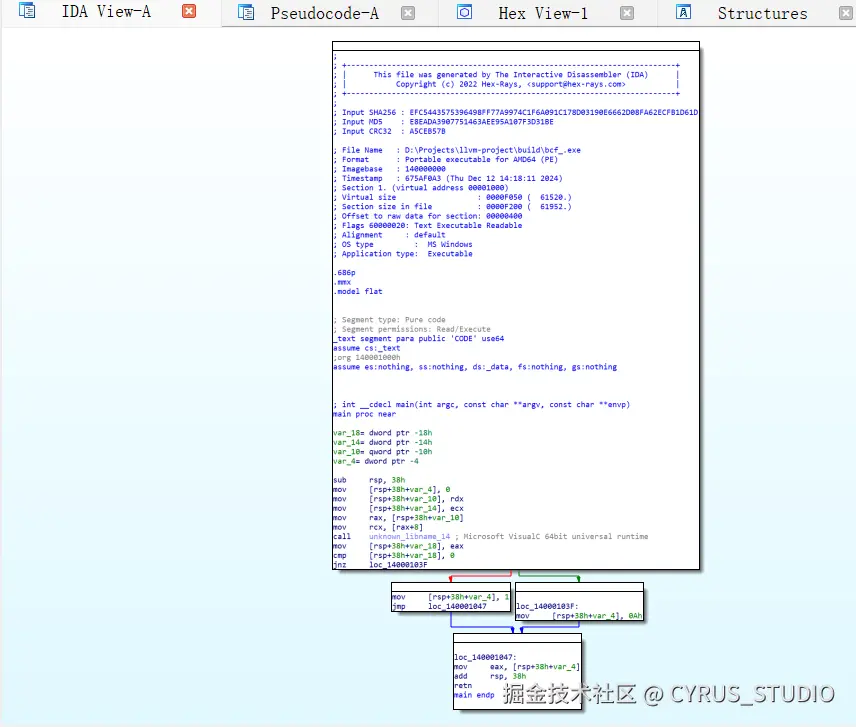This screenshot has height=727, width=856.
Task: Click the Pseudocode-A tab icon
Action: 246,13
